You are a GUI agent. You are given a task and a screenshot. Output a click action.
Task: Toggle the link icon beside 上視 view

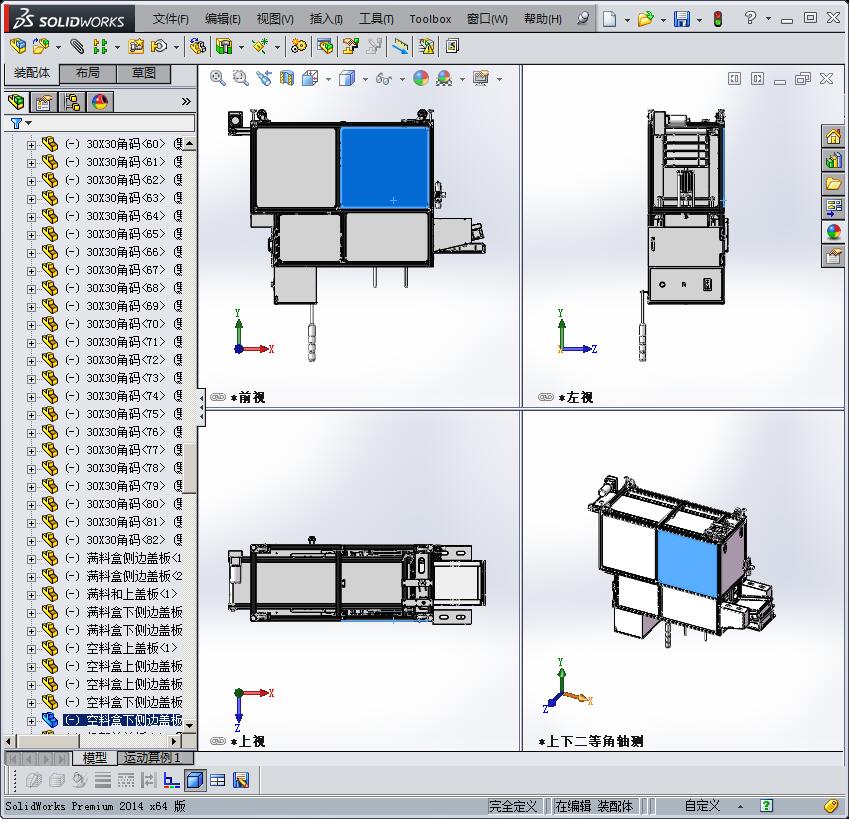pos(218,741)
